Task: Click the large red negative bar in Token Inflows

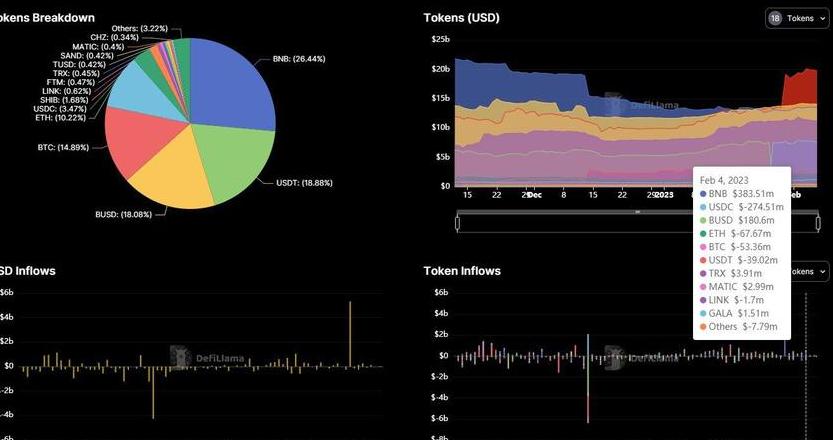Action: point(588,409)
